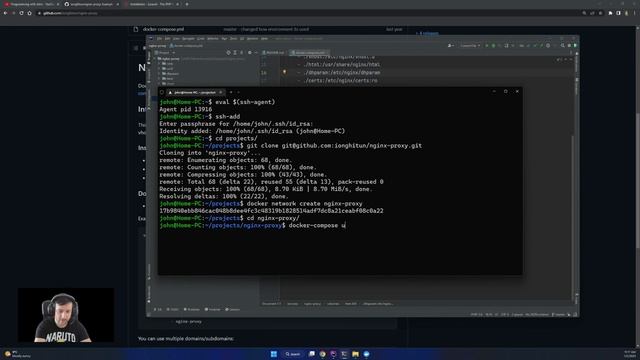Open the Project view dropdown
This screenshot has width=640, height=360.
[x=165, y=53]
